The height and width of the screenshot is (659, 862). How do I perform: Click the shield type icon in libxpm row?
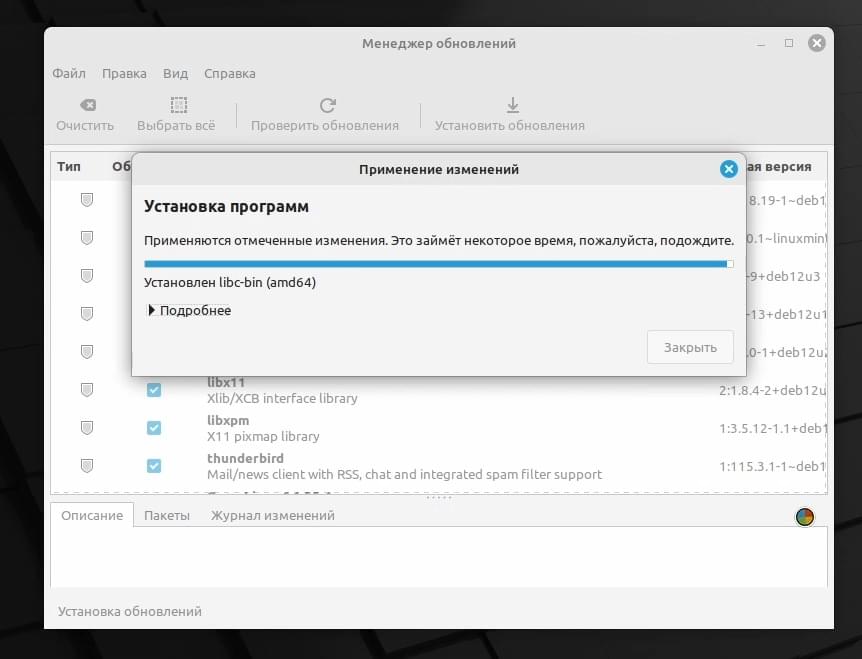87,428
